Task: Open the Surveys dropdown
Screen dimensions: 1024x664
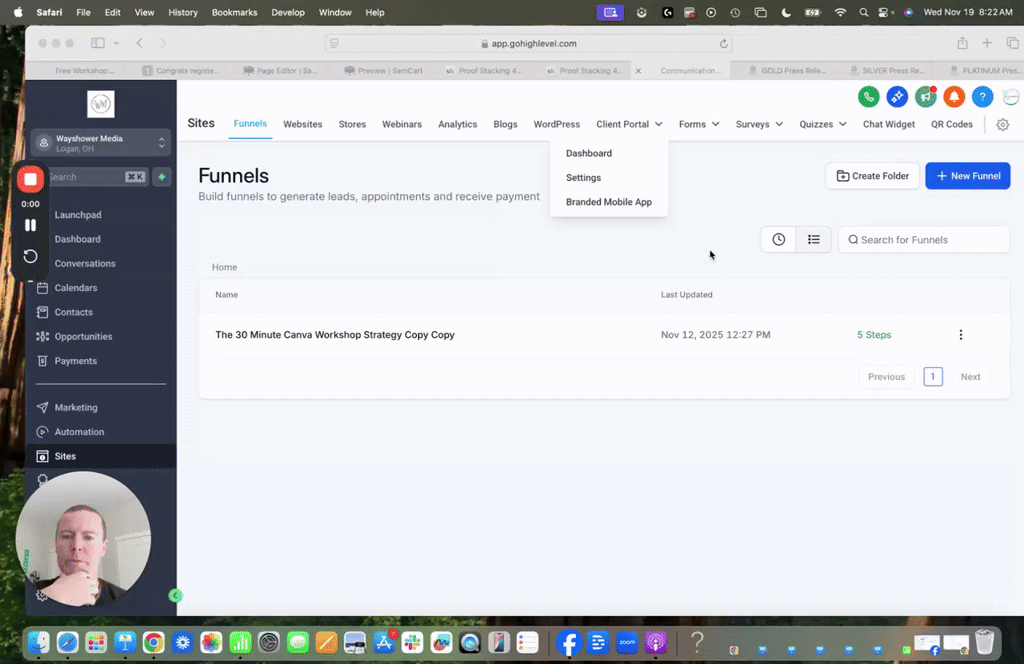Action: click(758, 124)
